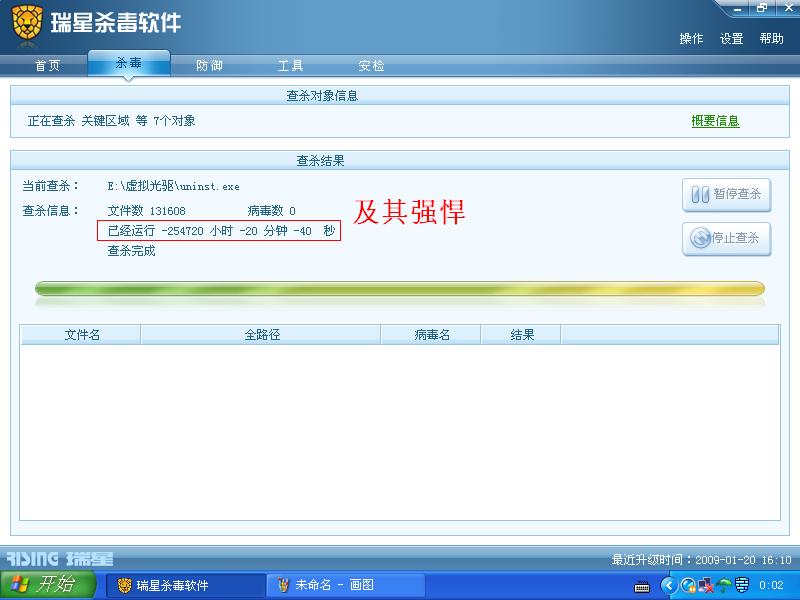The height and width of the screenshot is (600, 800).
Task: Open the 帮助 menu
Action: coord(771,39)
